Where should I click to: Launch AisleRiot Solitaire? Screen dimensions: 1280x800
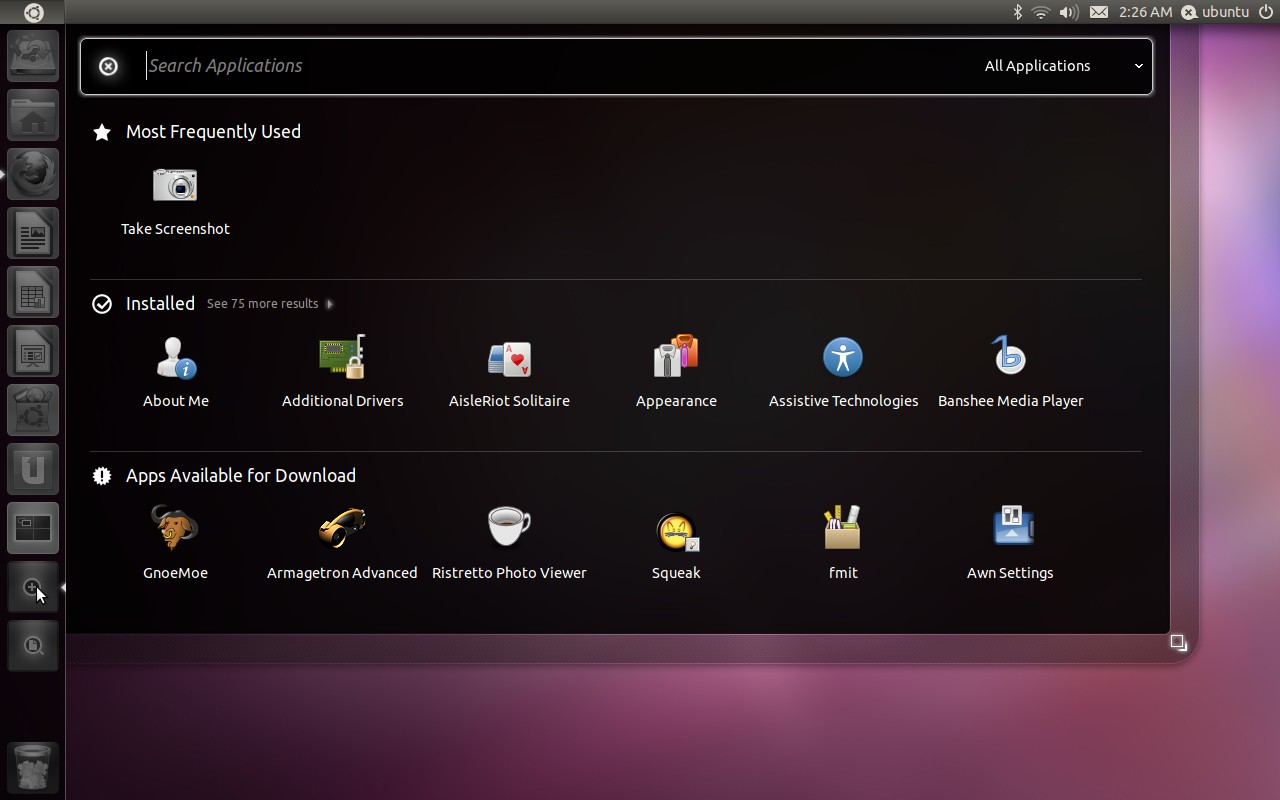[x=509, y=372]
